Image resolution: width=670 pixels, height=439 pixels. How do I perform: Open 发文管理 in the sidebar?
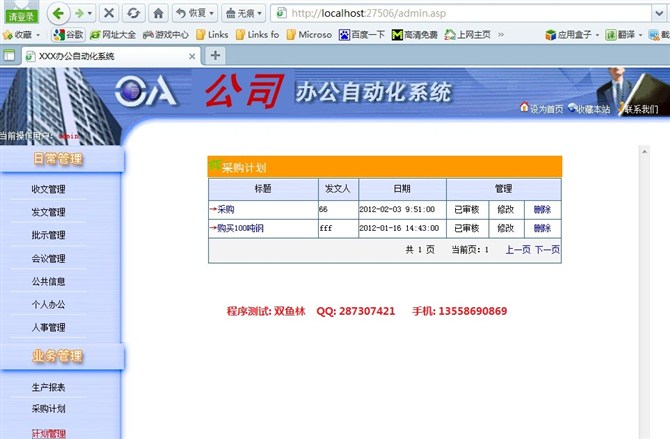48,212
